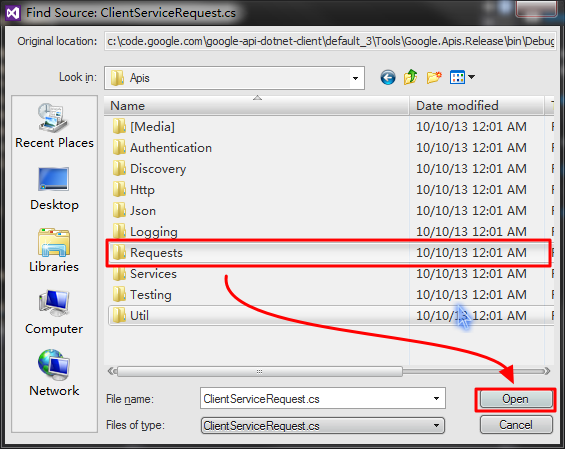
Task: Create a new folder icon
Action: [434, 77]
